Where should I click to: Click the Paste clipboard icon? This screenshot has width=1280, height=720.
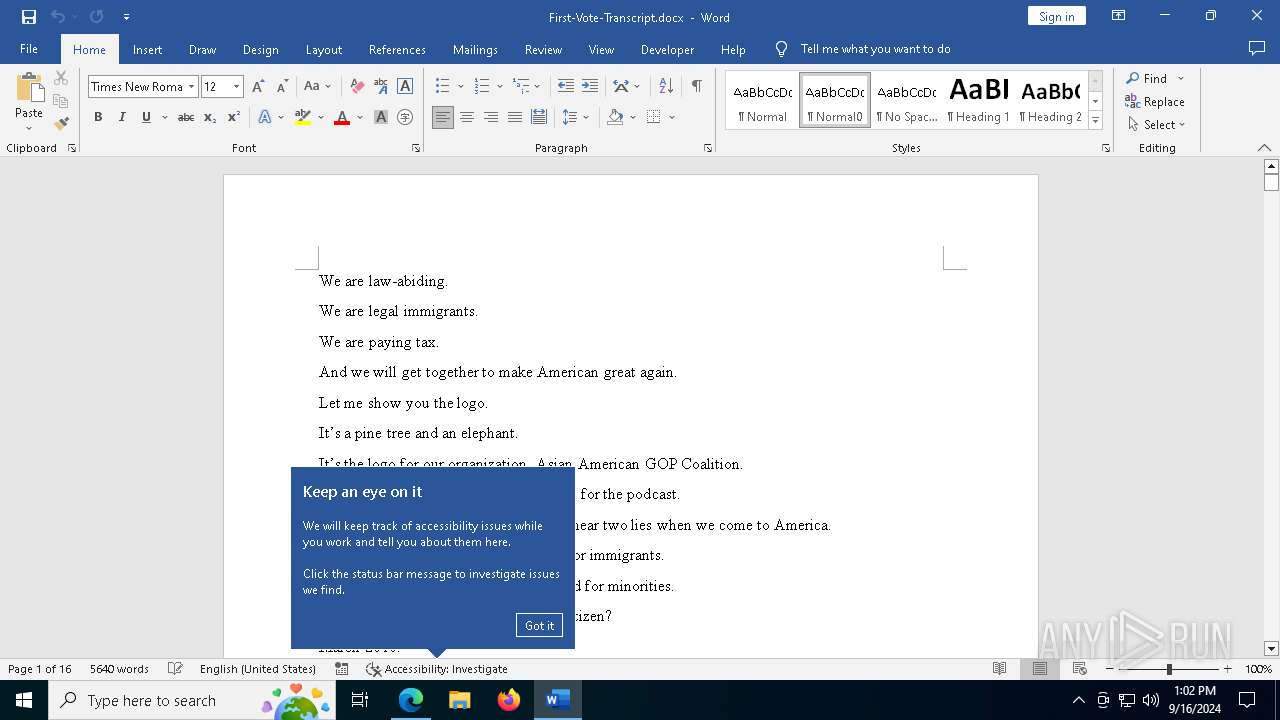[x=29, y=88]
